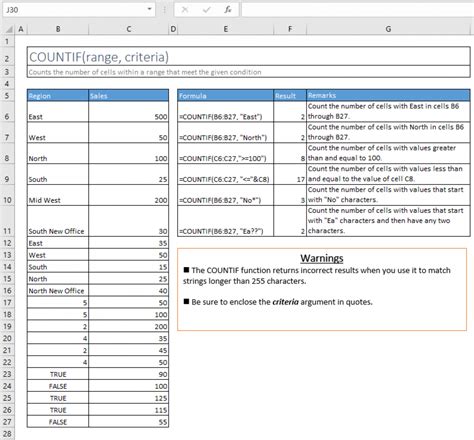Click the Result header cell

(x=290, y=96)
